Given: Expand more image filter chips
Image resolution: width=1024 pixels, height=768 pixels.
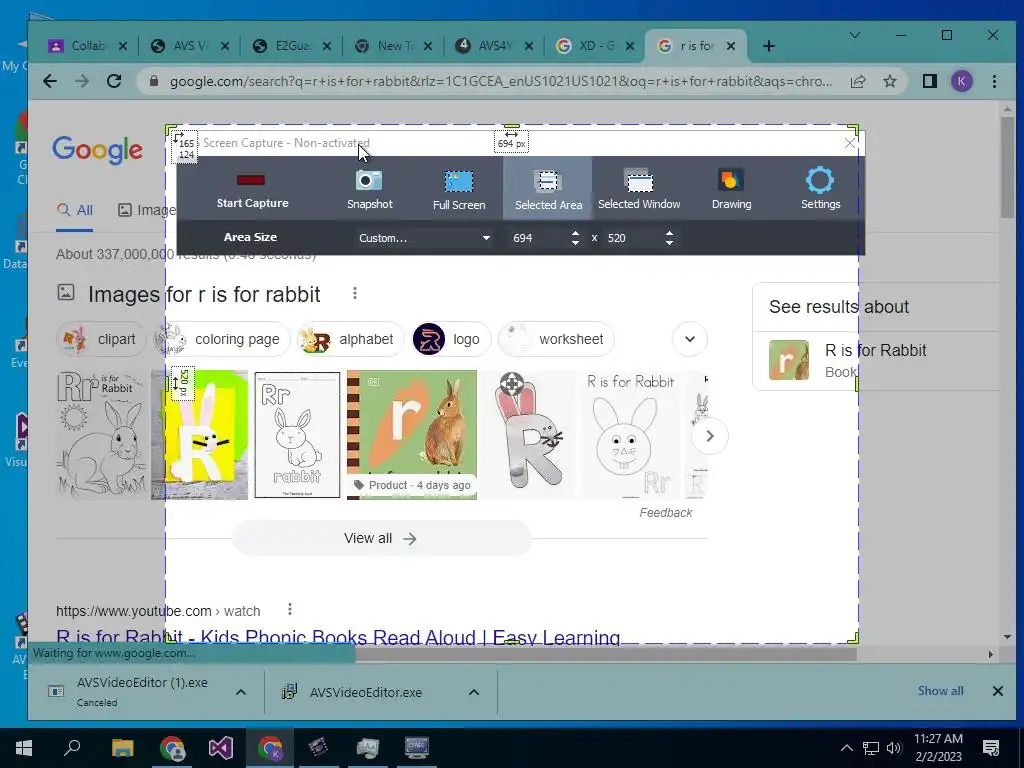Looking at the screenshot, I should [690, 339].
